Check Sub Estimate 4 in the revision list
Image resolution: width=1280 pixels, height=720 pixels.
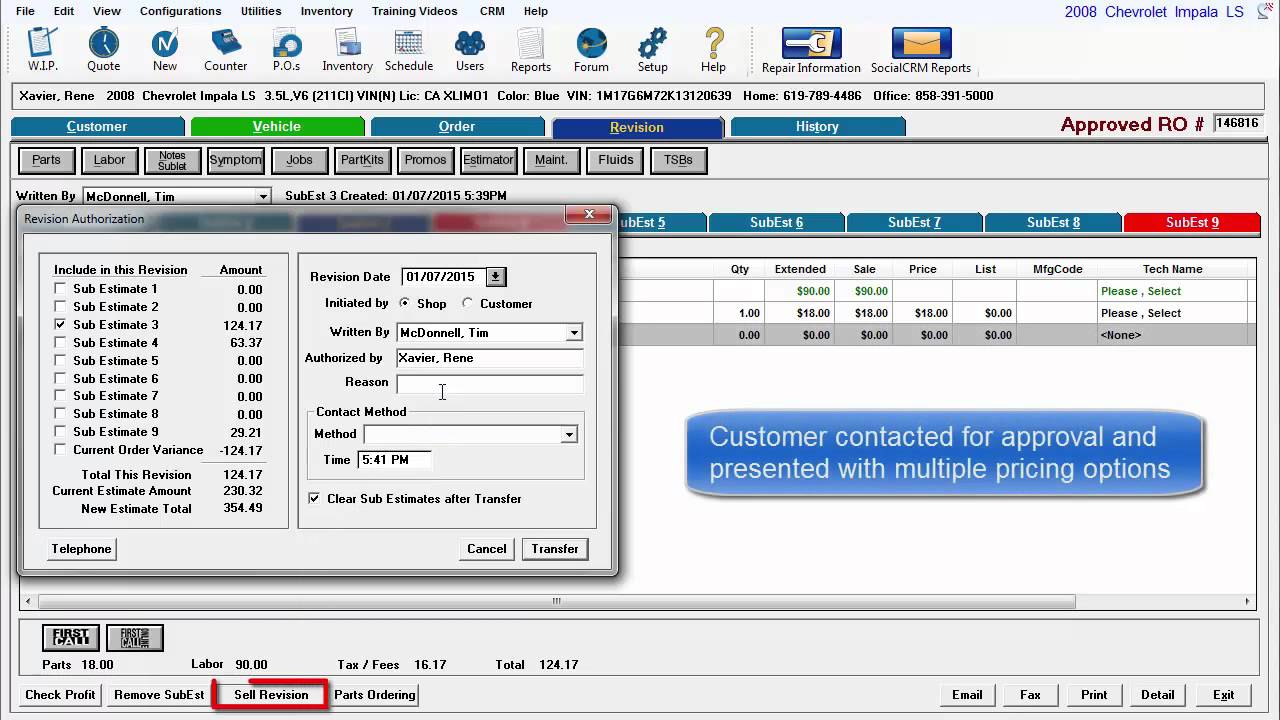[58, 343]
